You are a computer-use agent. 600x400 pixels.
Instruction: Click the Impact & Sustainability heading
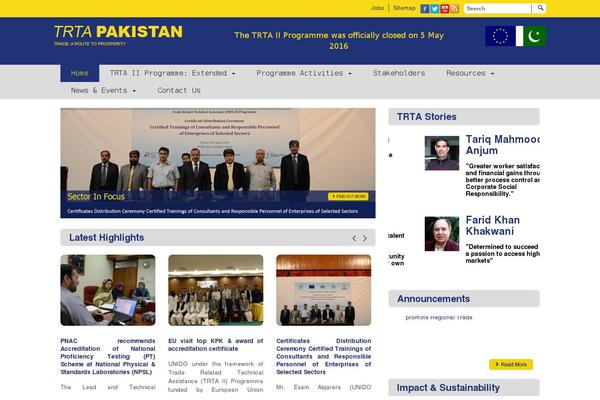(x=448, y=388)
